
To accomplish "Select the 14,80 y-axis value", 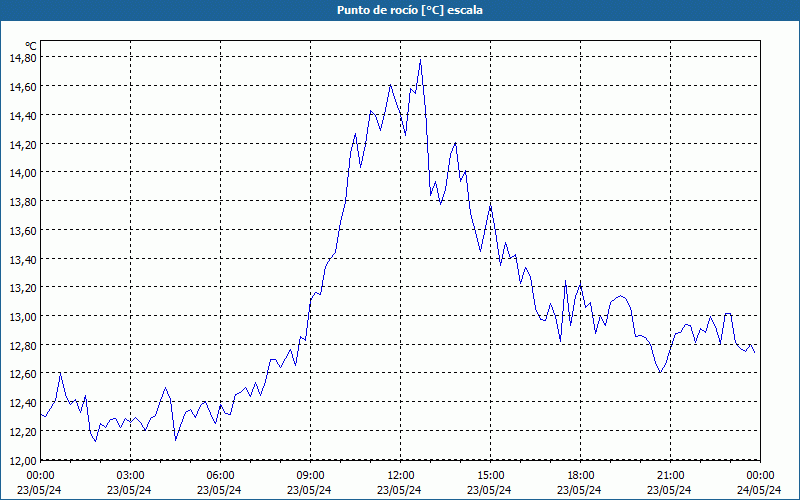I will click(x=23, y=58).
